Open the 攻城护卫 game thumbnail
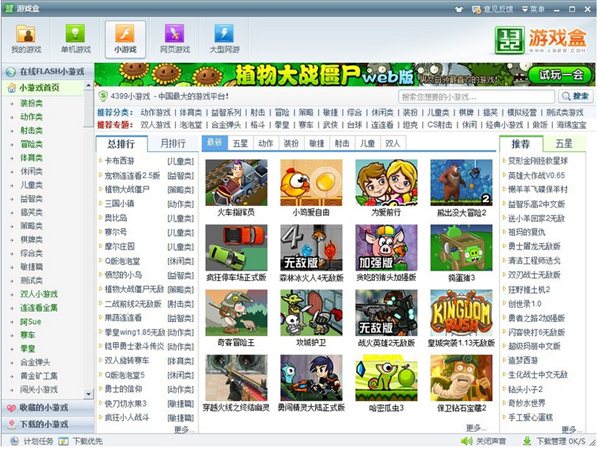The image size is (598, 450). 311,313
